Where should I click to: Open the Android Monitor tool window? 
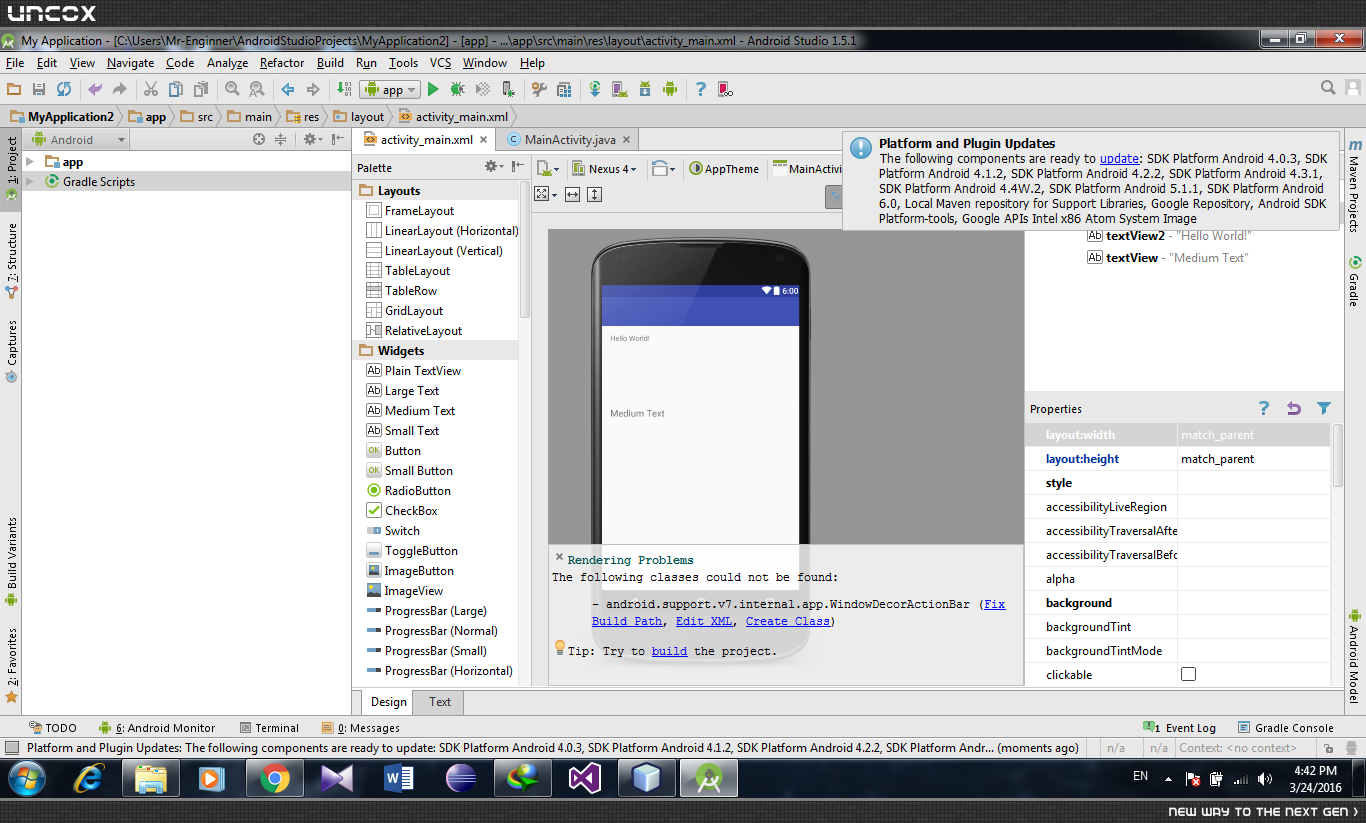tap(158, 728)
